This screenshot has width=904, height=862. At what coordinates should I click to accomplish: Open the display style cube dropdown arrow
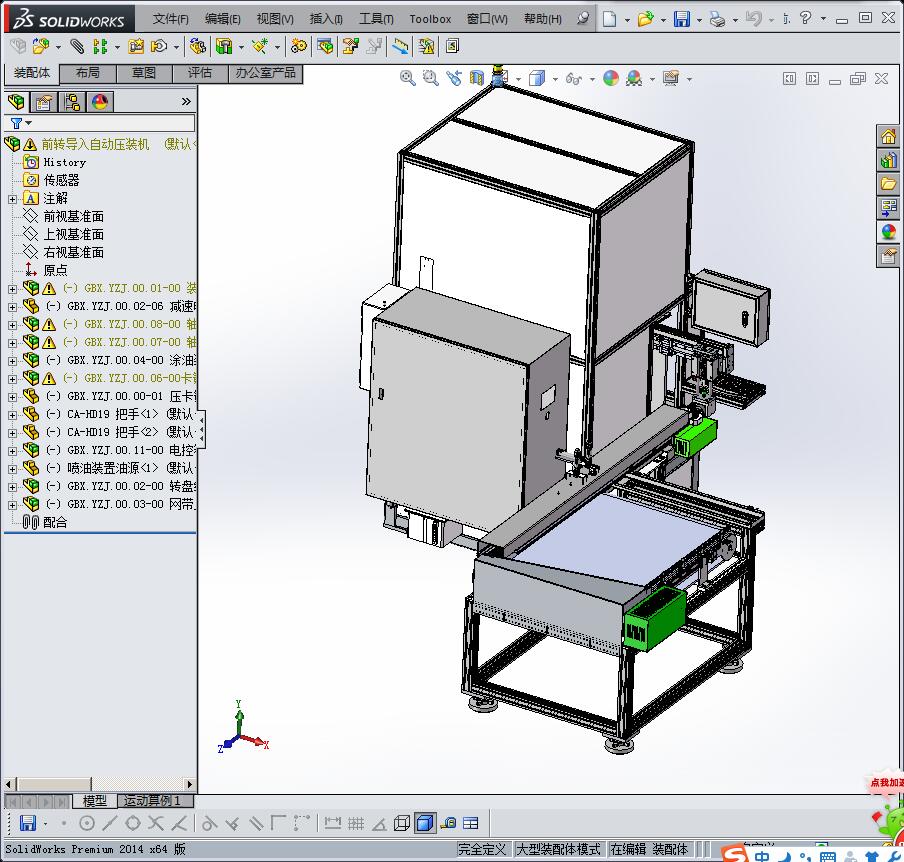coord(555,79)
